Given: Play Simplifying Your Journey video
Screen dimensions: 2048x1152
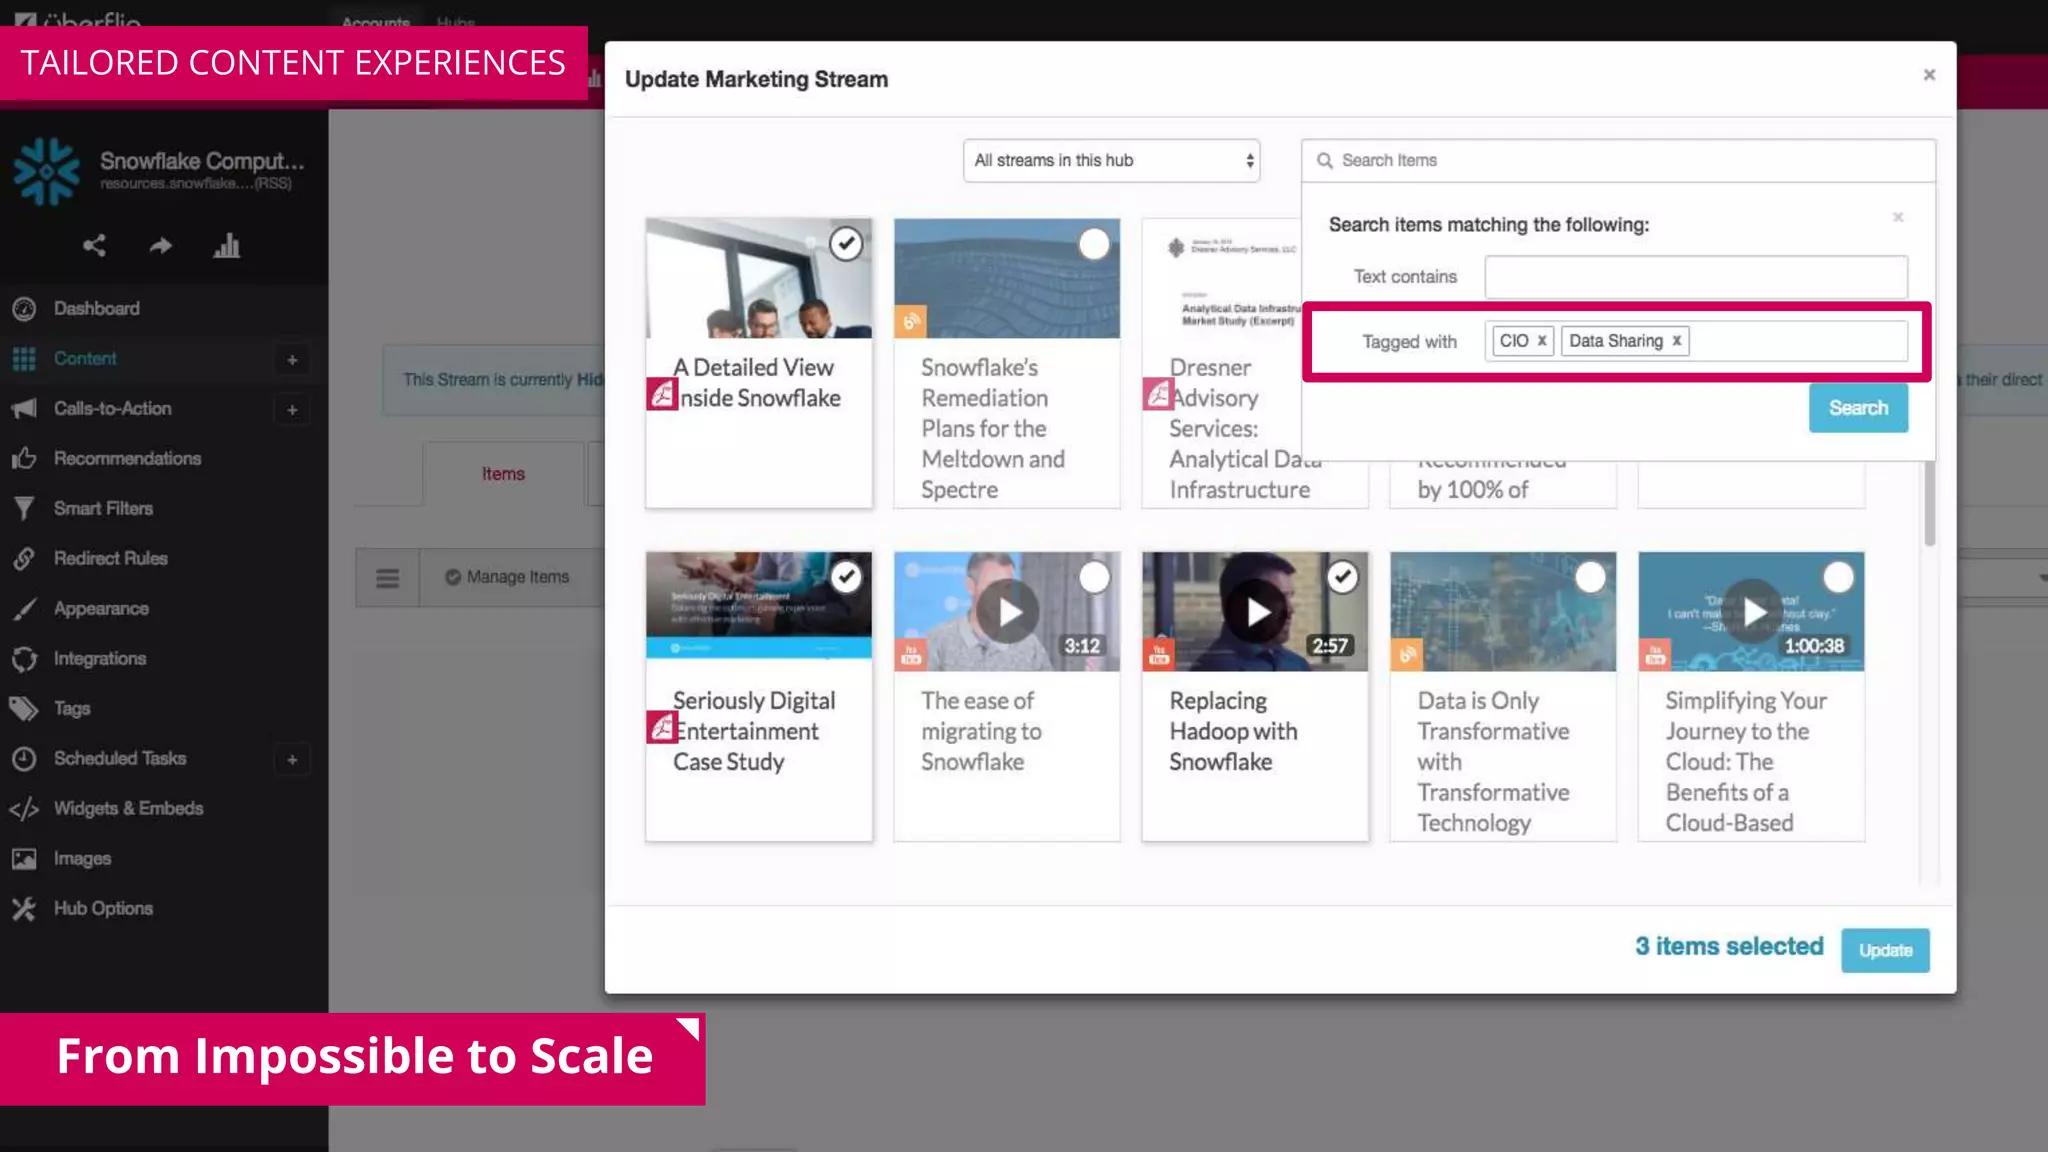Looking at the screenshot, I should pyautogui.click(x=1753, y=611).
